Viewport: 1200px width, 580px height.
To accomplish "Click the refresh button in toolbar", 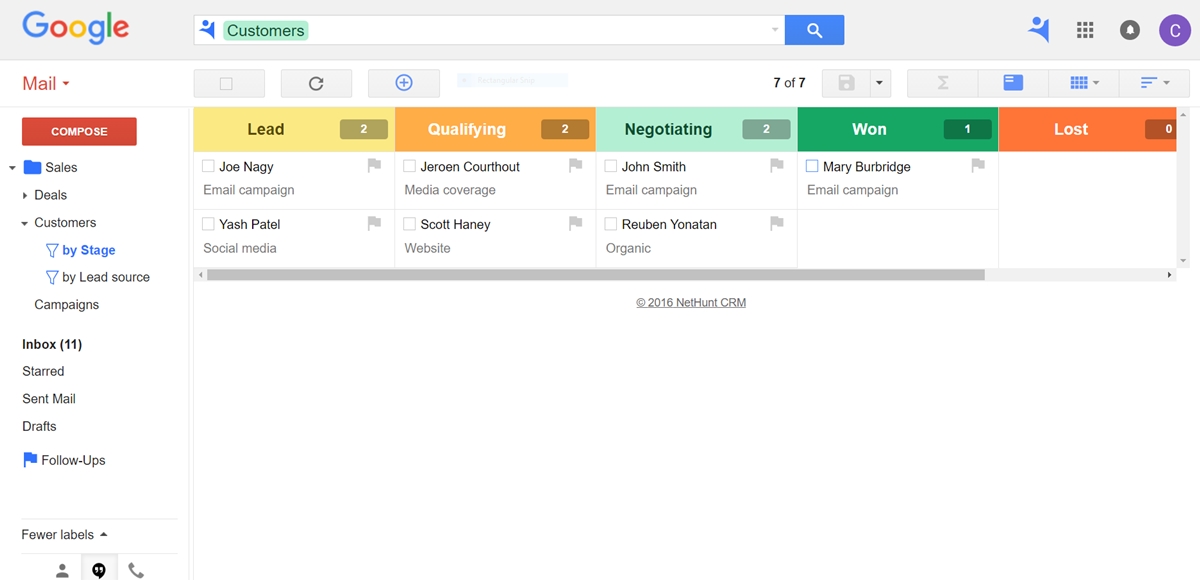I will click(x=316, y=83).
